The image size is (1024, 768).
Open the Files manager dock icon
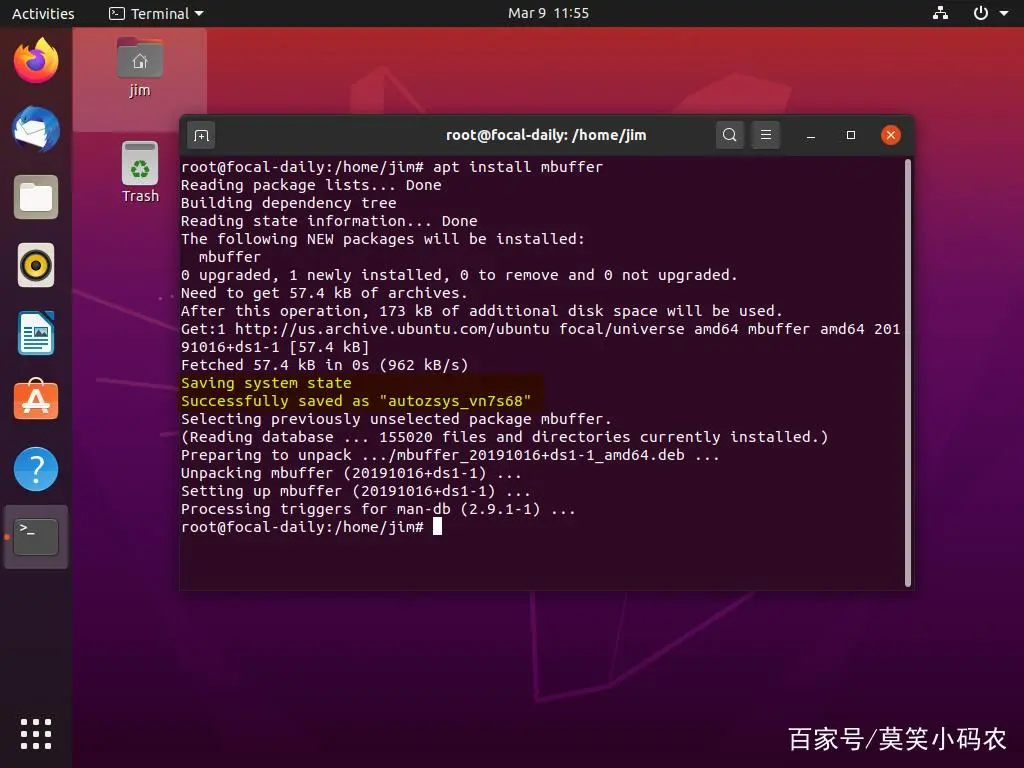tap(36, 197)
